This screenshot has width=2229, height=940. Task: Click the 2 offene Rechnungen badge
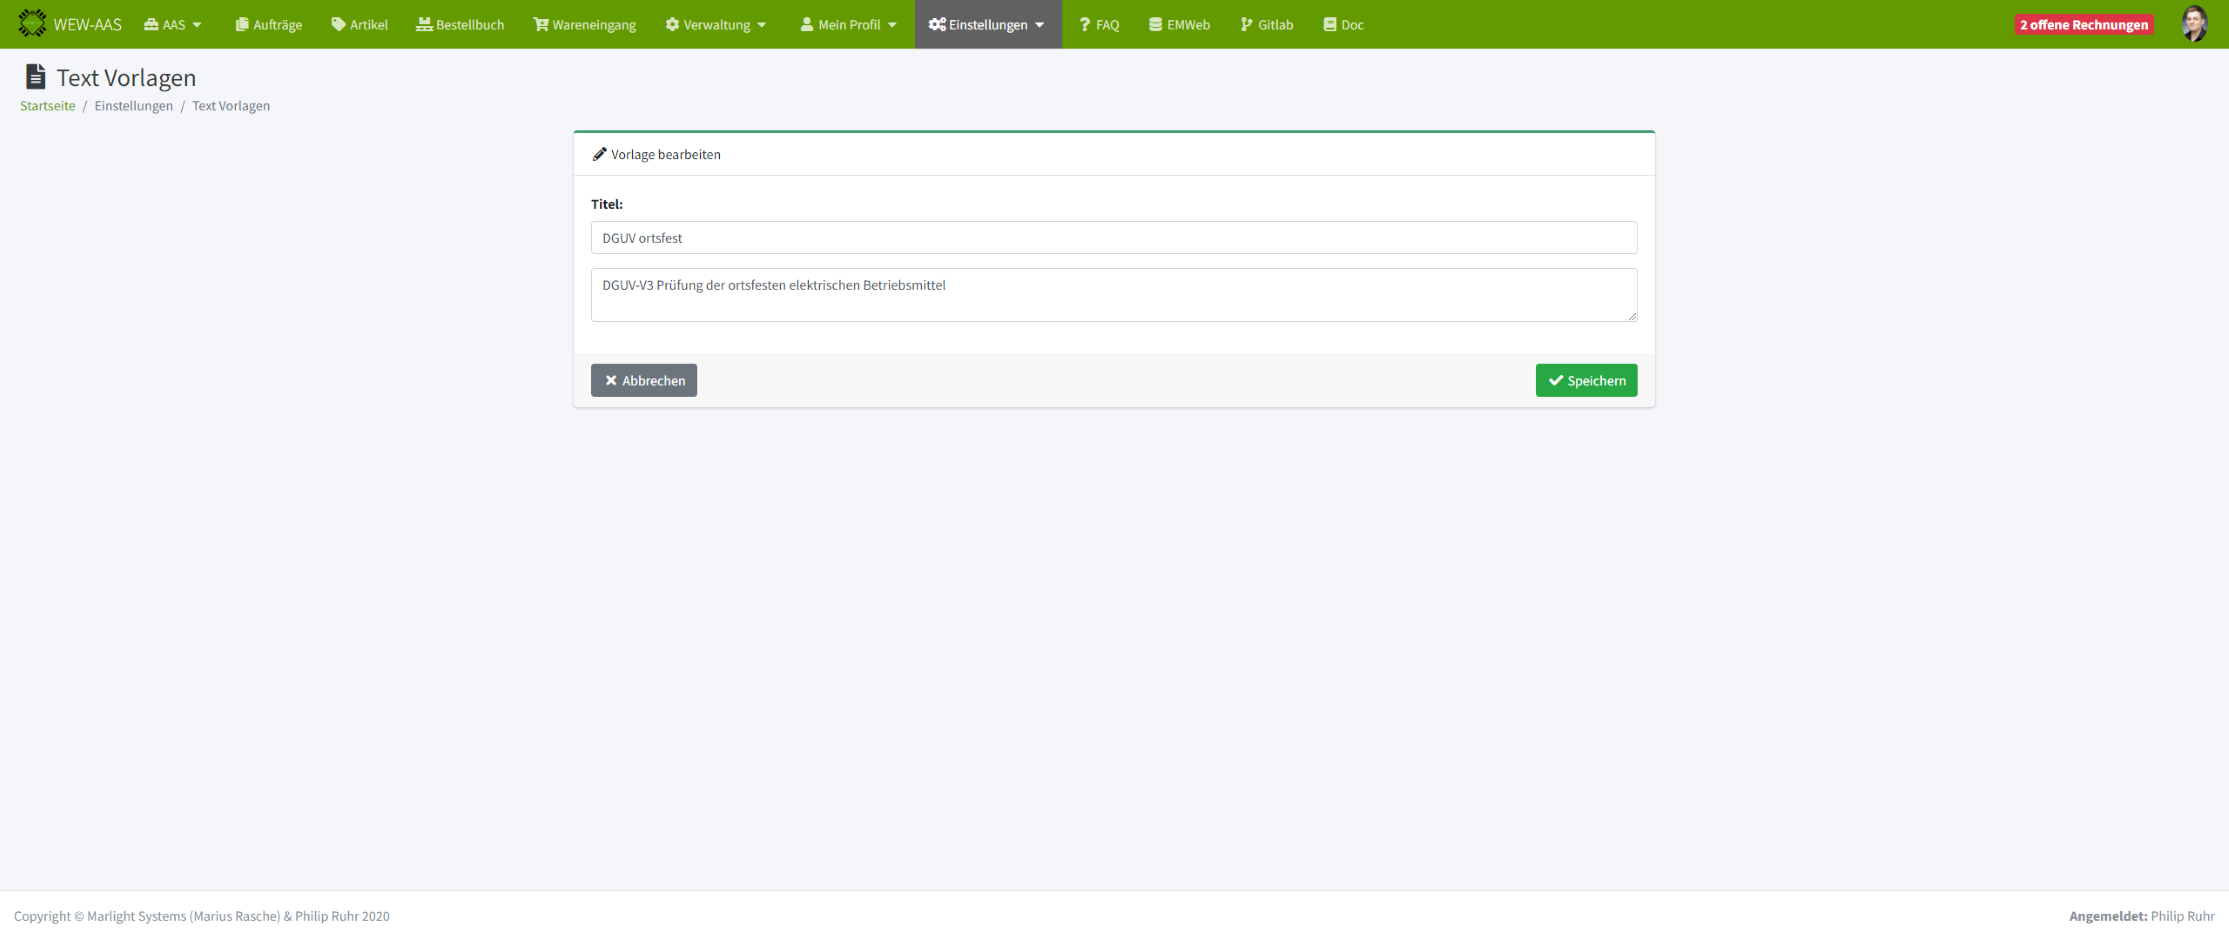click(2083, 25)
